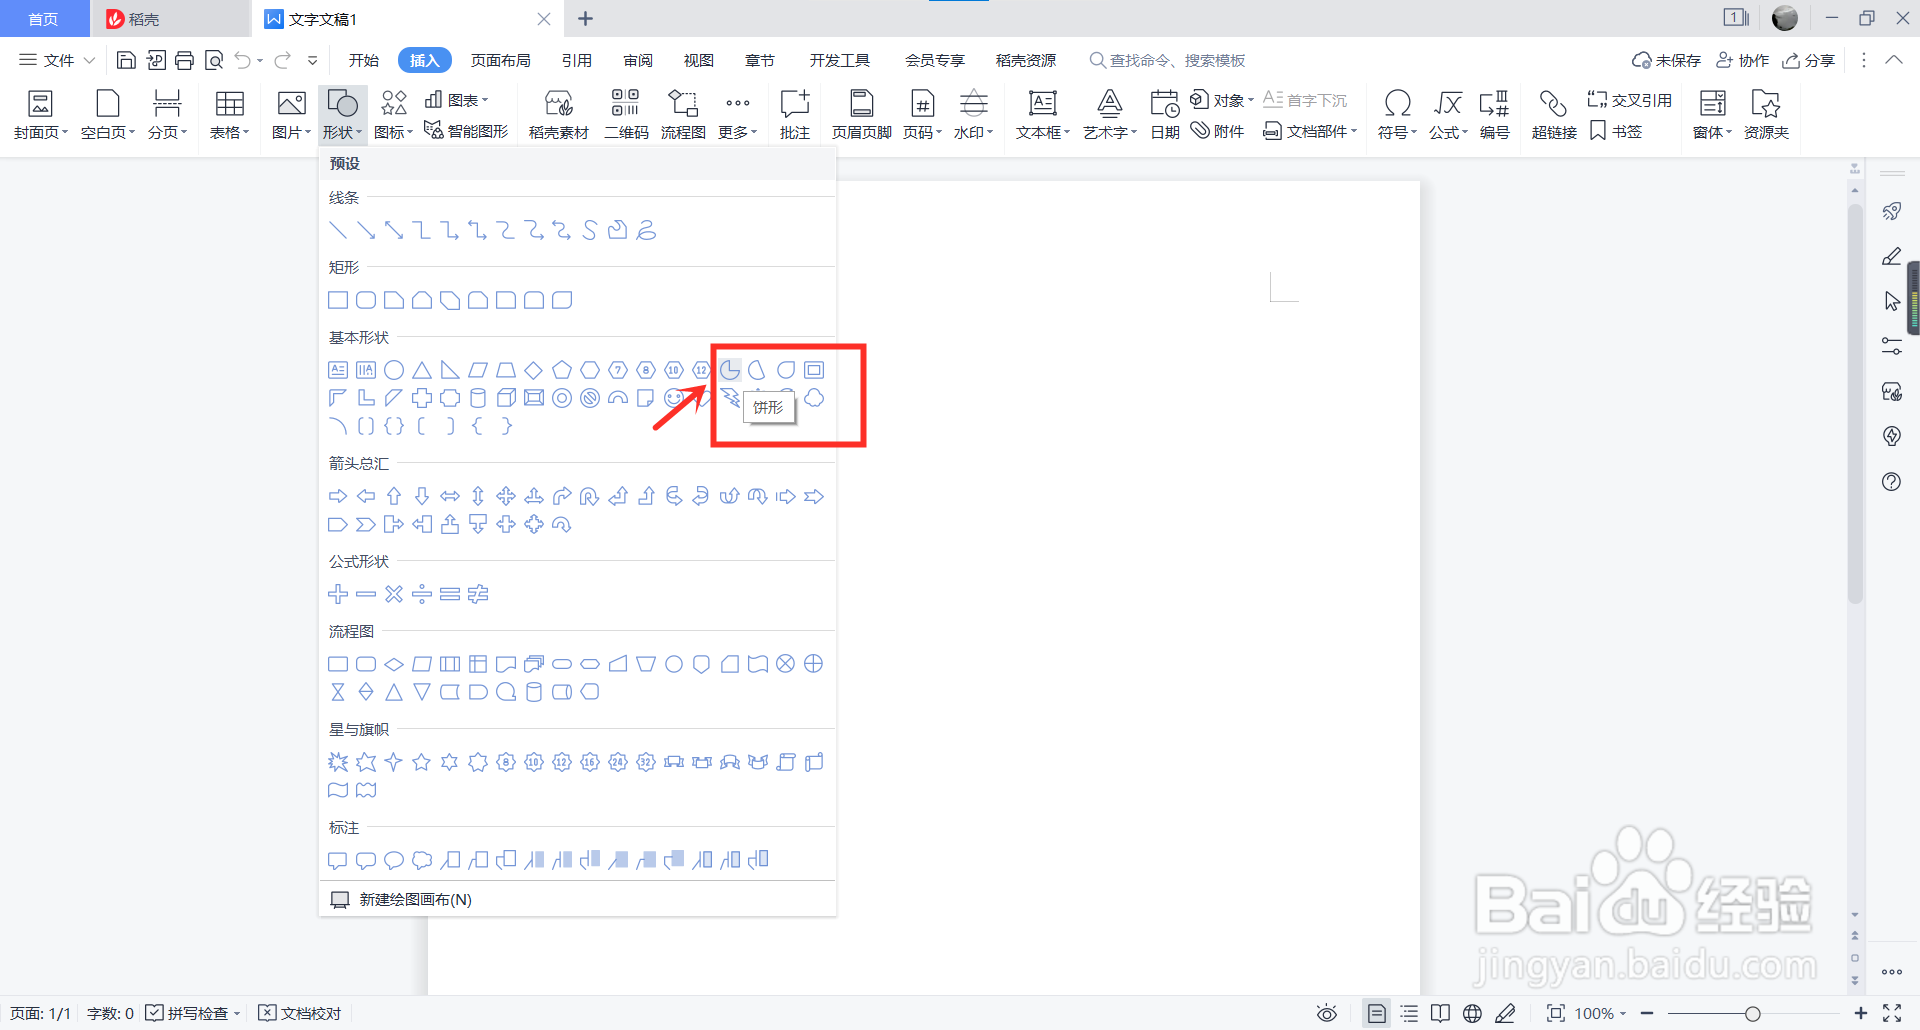Switch to outline view in status bar
1920x1030 pixels.
(x=1409, y=1013)
